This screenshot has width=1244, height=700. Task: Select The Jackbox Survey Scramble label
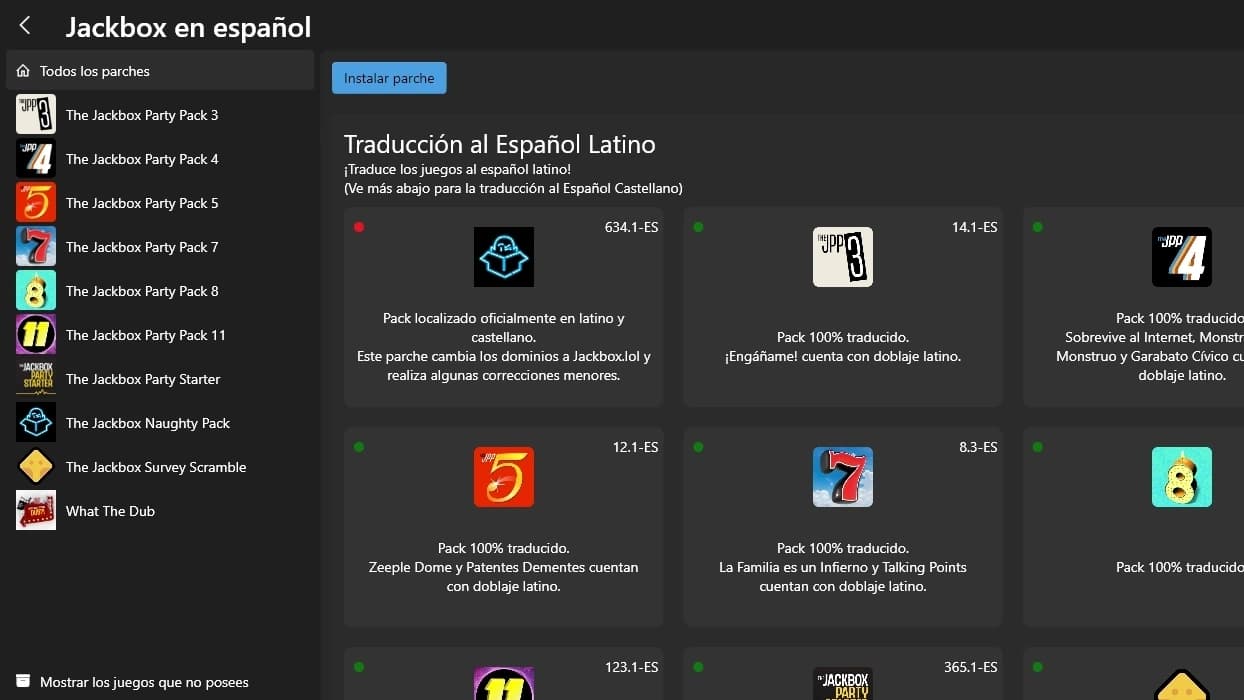tap(156, 467)
